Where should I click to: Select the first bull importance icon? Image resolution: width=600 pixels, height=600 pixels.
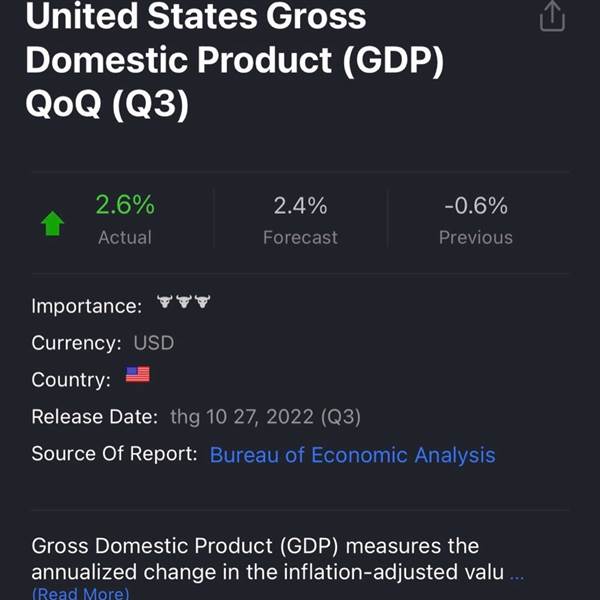(165, 302)
